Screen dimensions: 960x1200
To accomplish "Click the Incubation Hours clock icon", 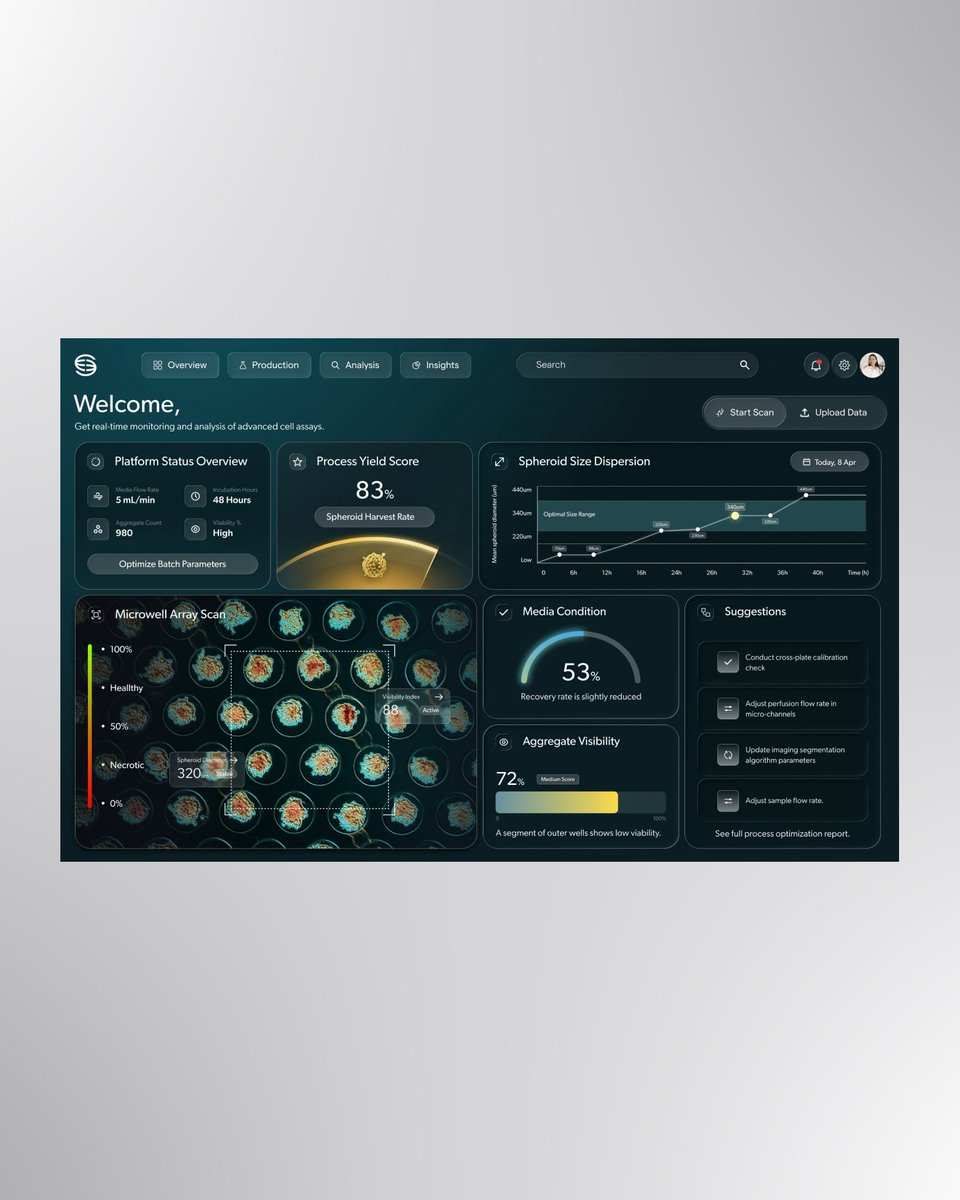I will (x=195, y=495).
